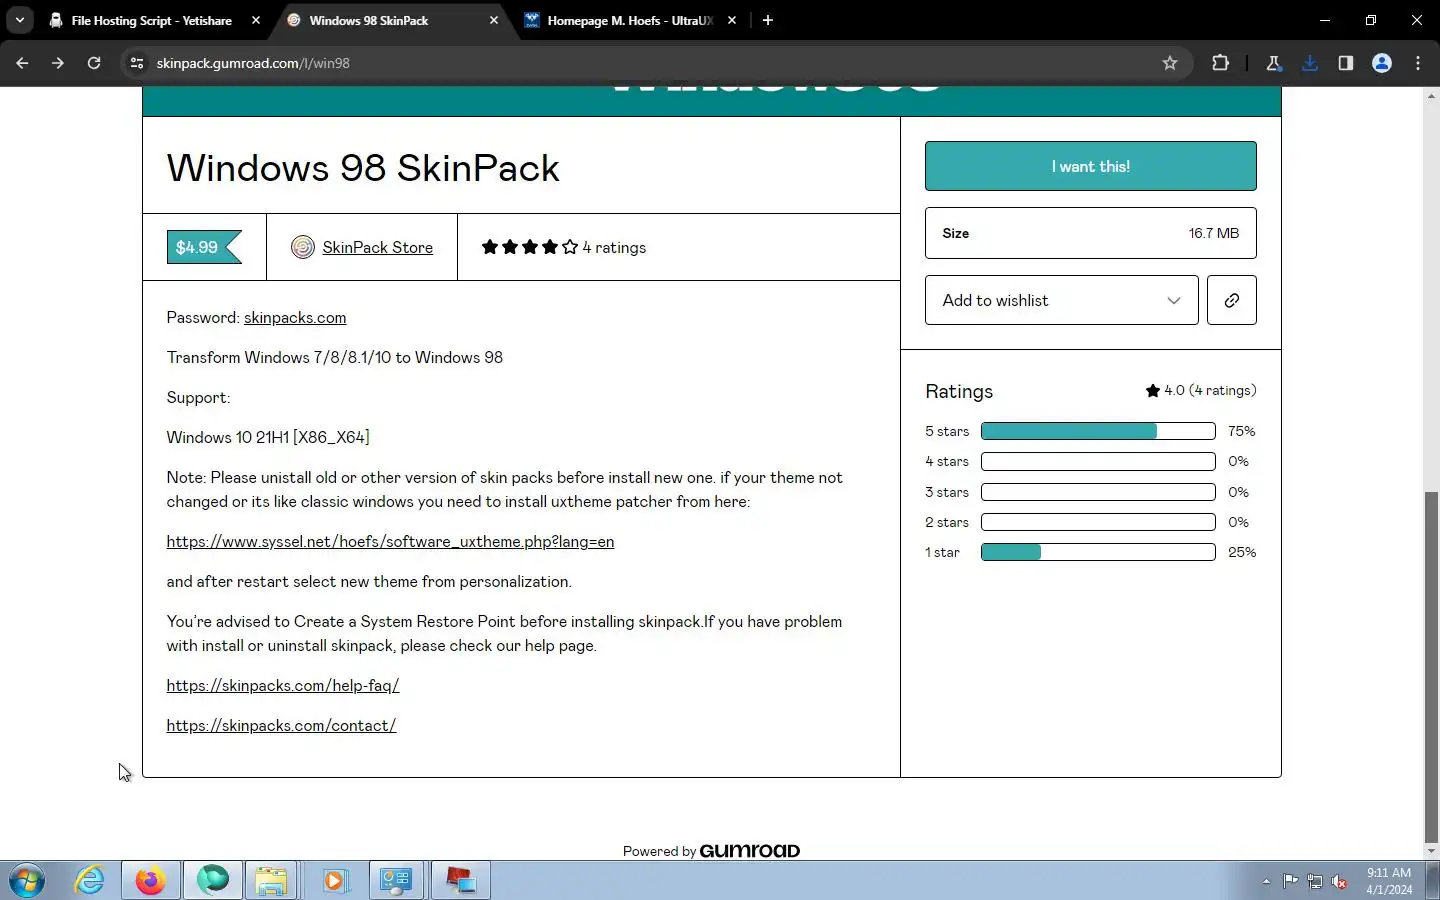Bookmark this page with the star icon
This screenshot has height=900, width=1440.
[x=1170, y=63]
